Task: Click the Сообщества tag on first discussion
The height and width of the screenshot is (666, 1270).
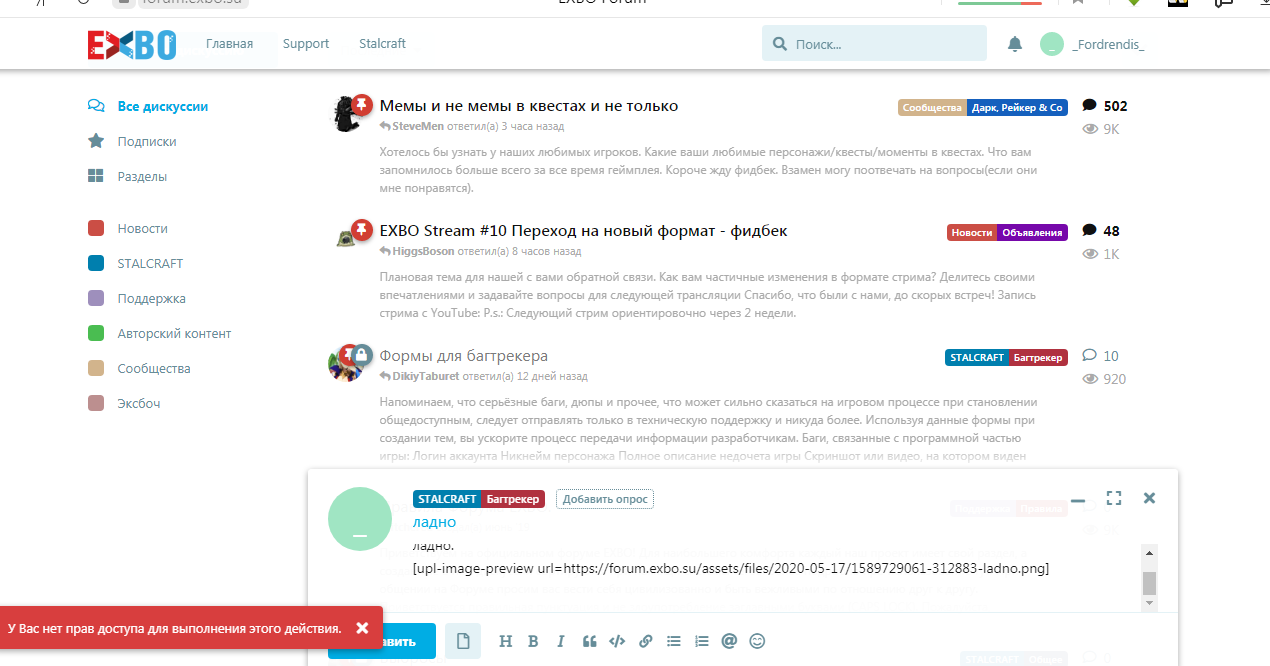Action: coord(932,107)
